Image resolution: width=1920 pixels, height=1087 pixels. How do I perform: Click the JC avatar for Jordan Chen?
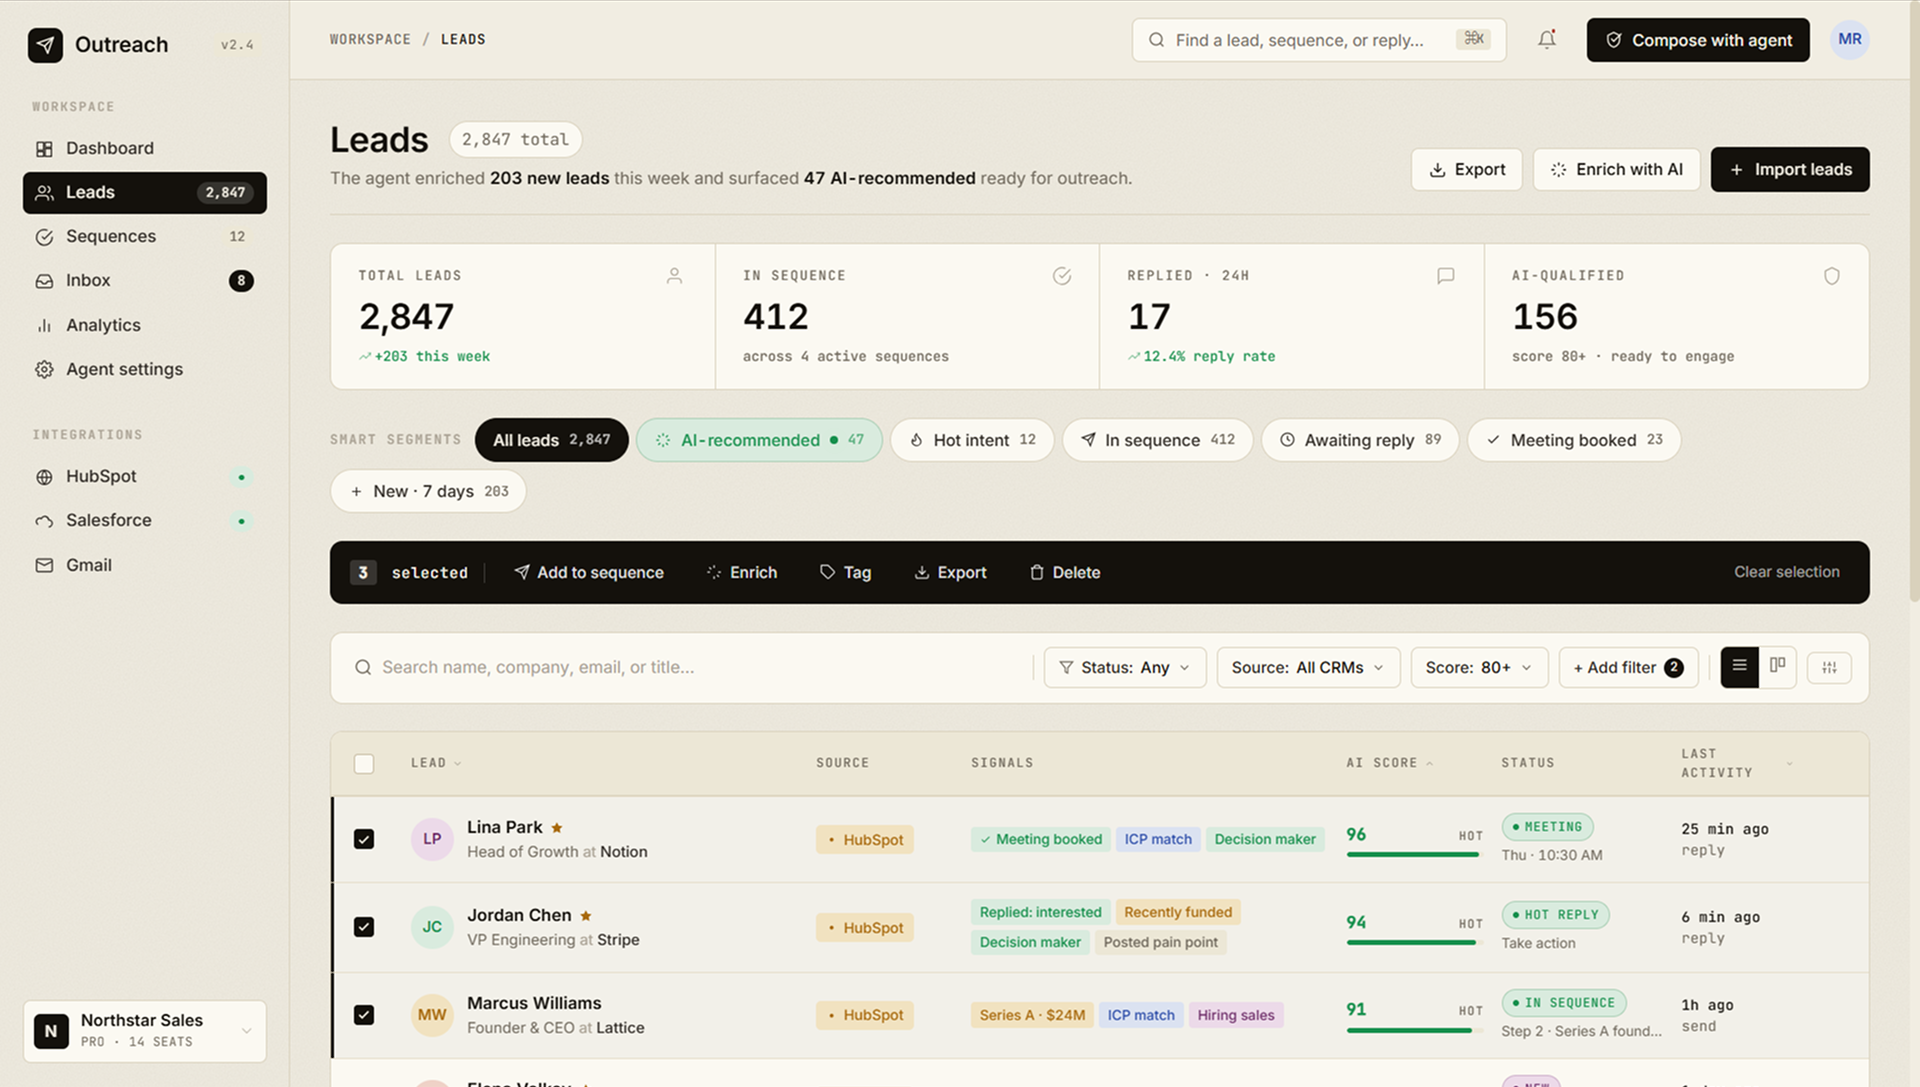[432, 927]
